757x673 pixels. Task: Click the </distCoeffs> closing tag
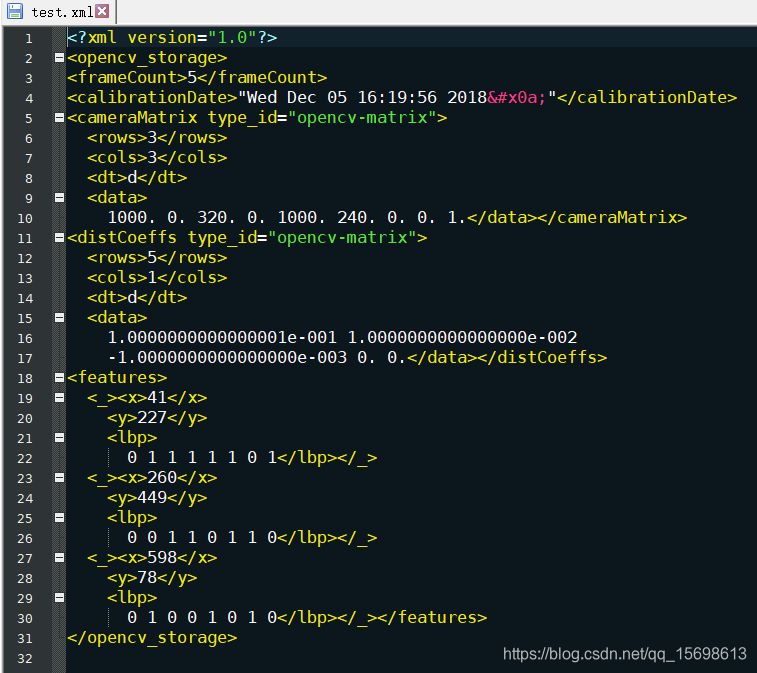click(542, 358)
